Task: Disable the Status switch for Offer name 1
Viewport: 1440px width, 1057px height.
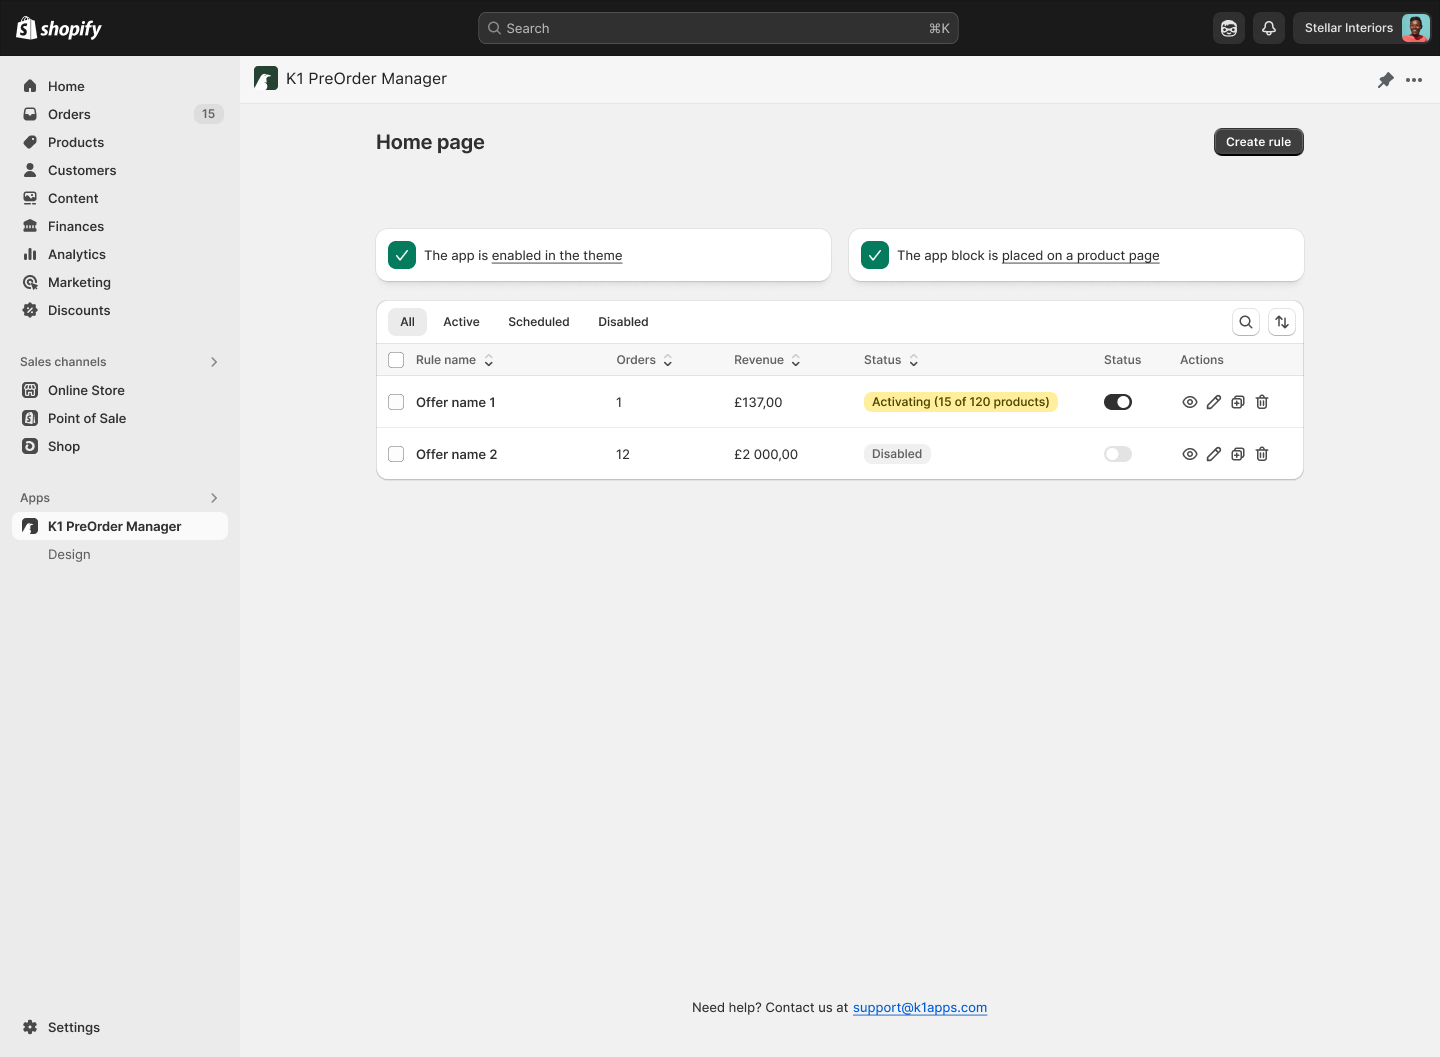Action: (x=1117, y=401)
